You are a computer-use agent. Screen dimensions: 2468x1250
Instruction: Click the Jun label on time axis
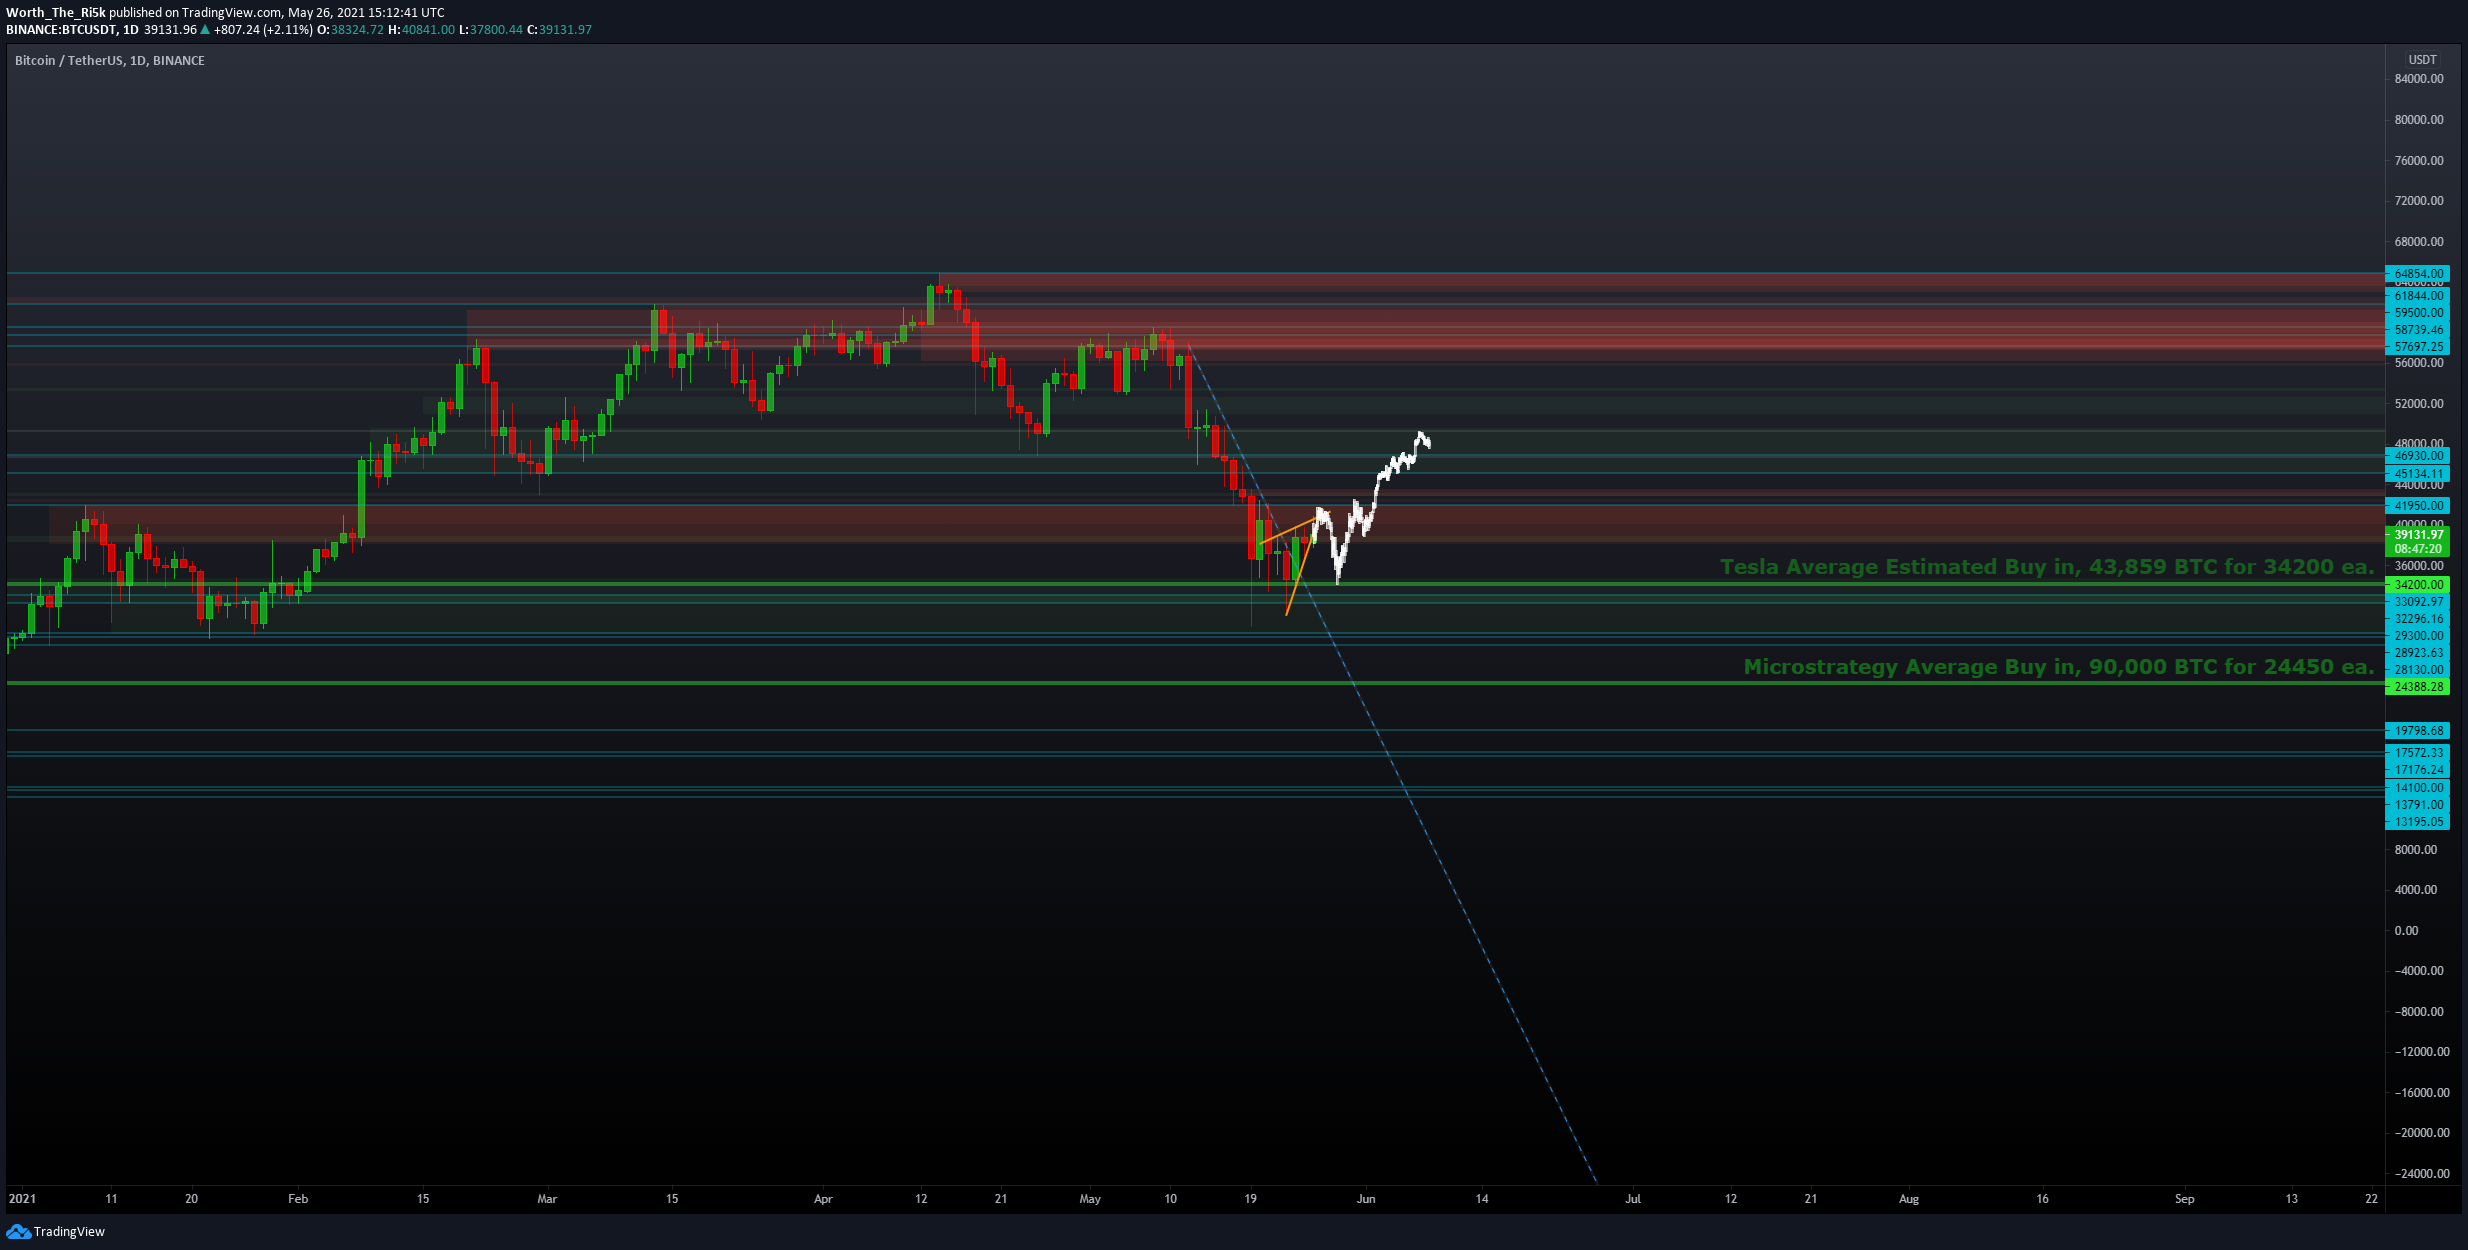tap(1366, 1199)
